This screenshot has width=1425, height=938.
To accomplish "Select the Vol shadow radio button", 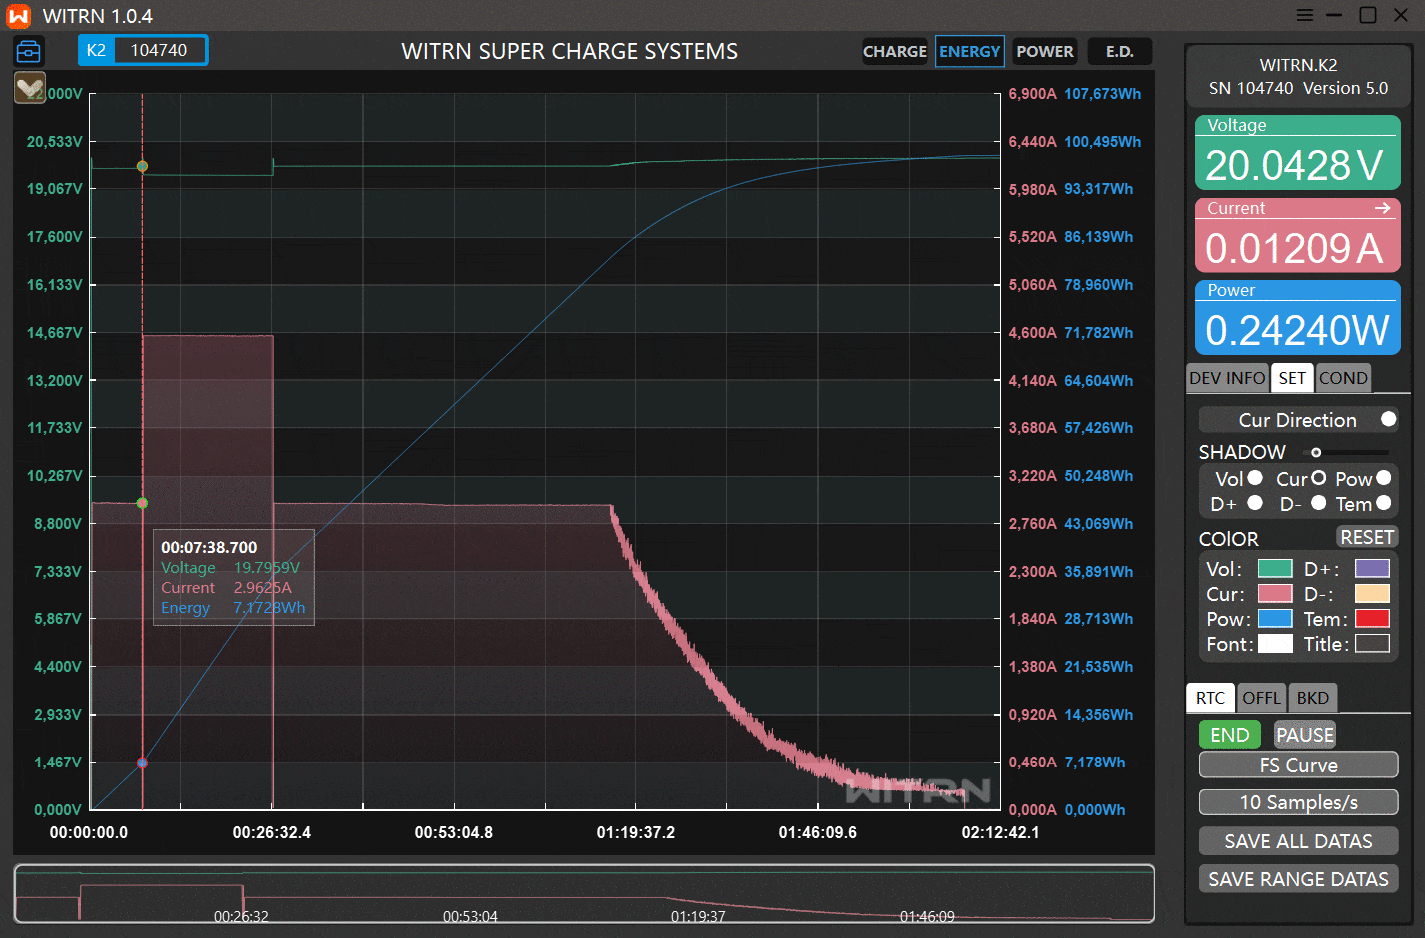I will [x=1255, y=478].
